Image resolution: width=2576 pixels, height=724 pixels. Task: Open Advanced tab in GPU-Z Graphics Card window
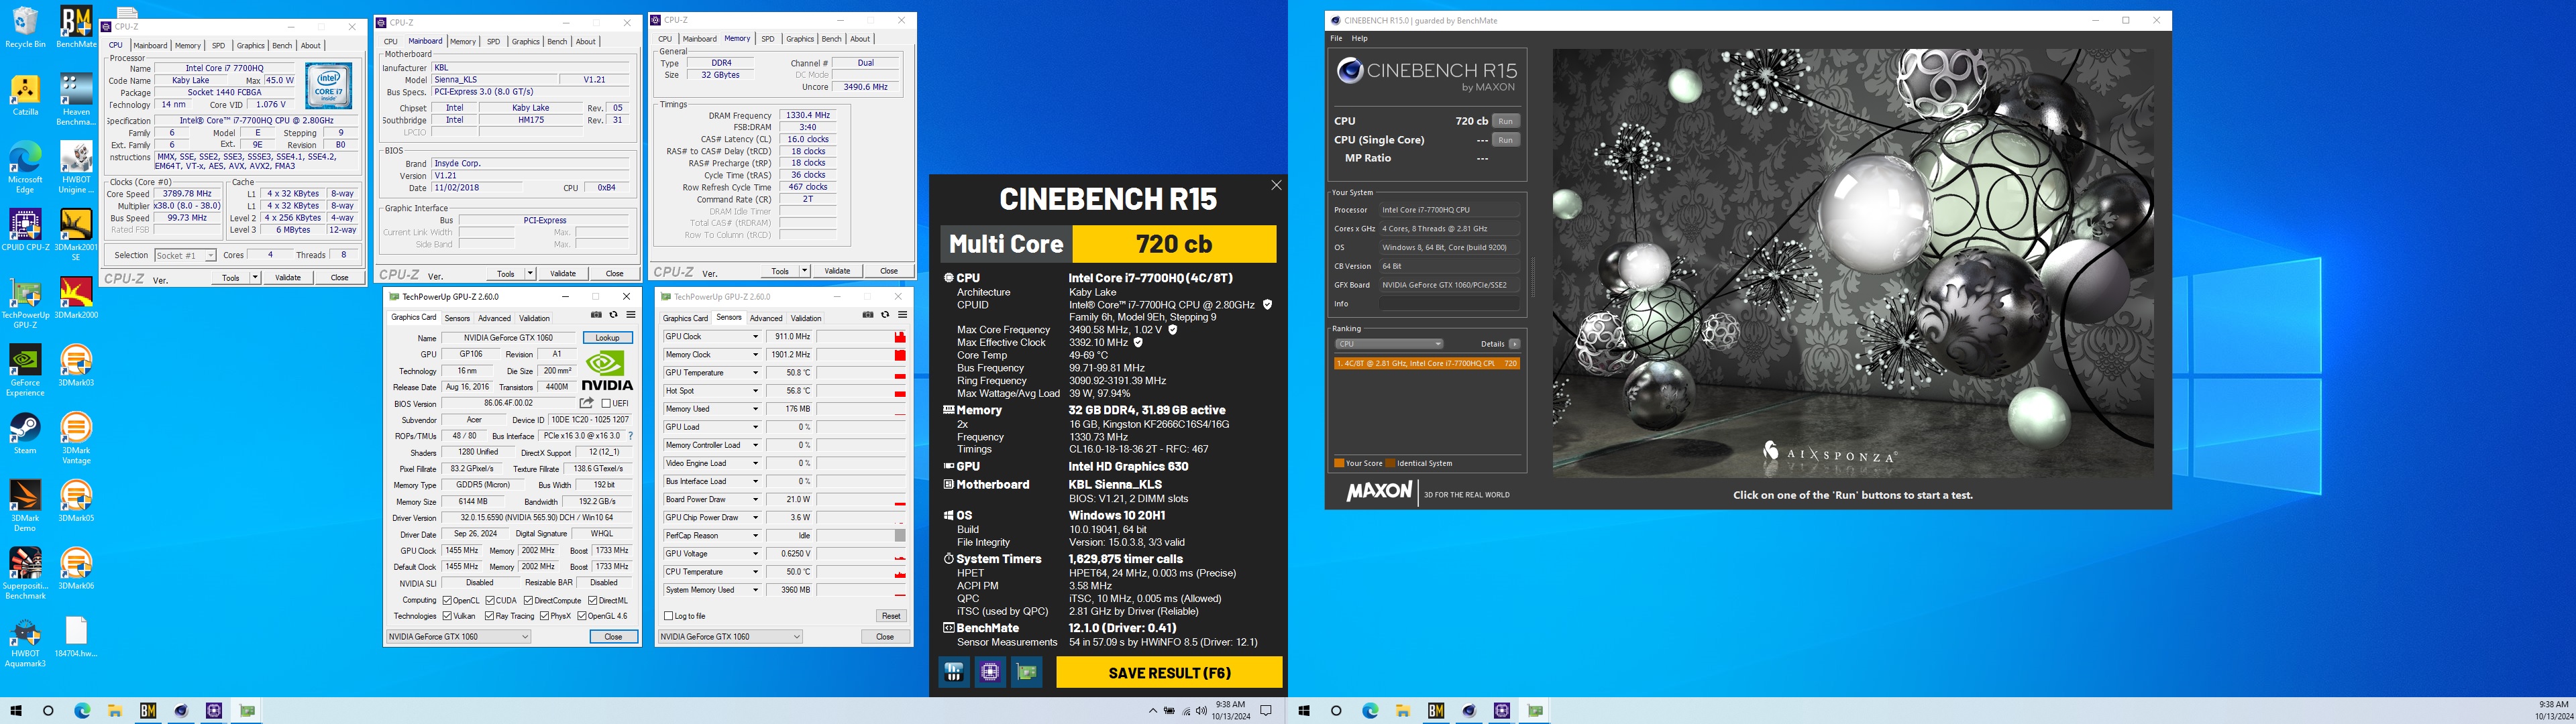point(494,318)
